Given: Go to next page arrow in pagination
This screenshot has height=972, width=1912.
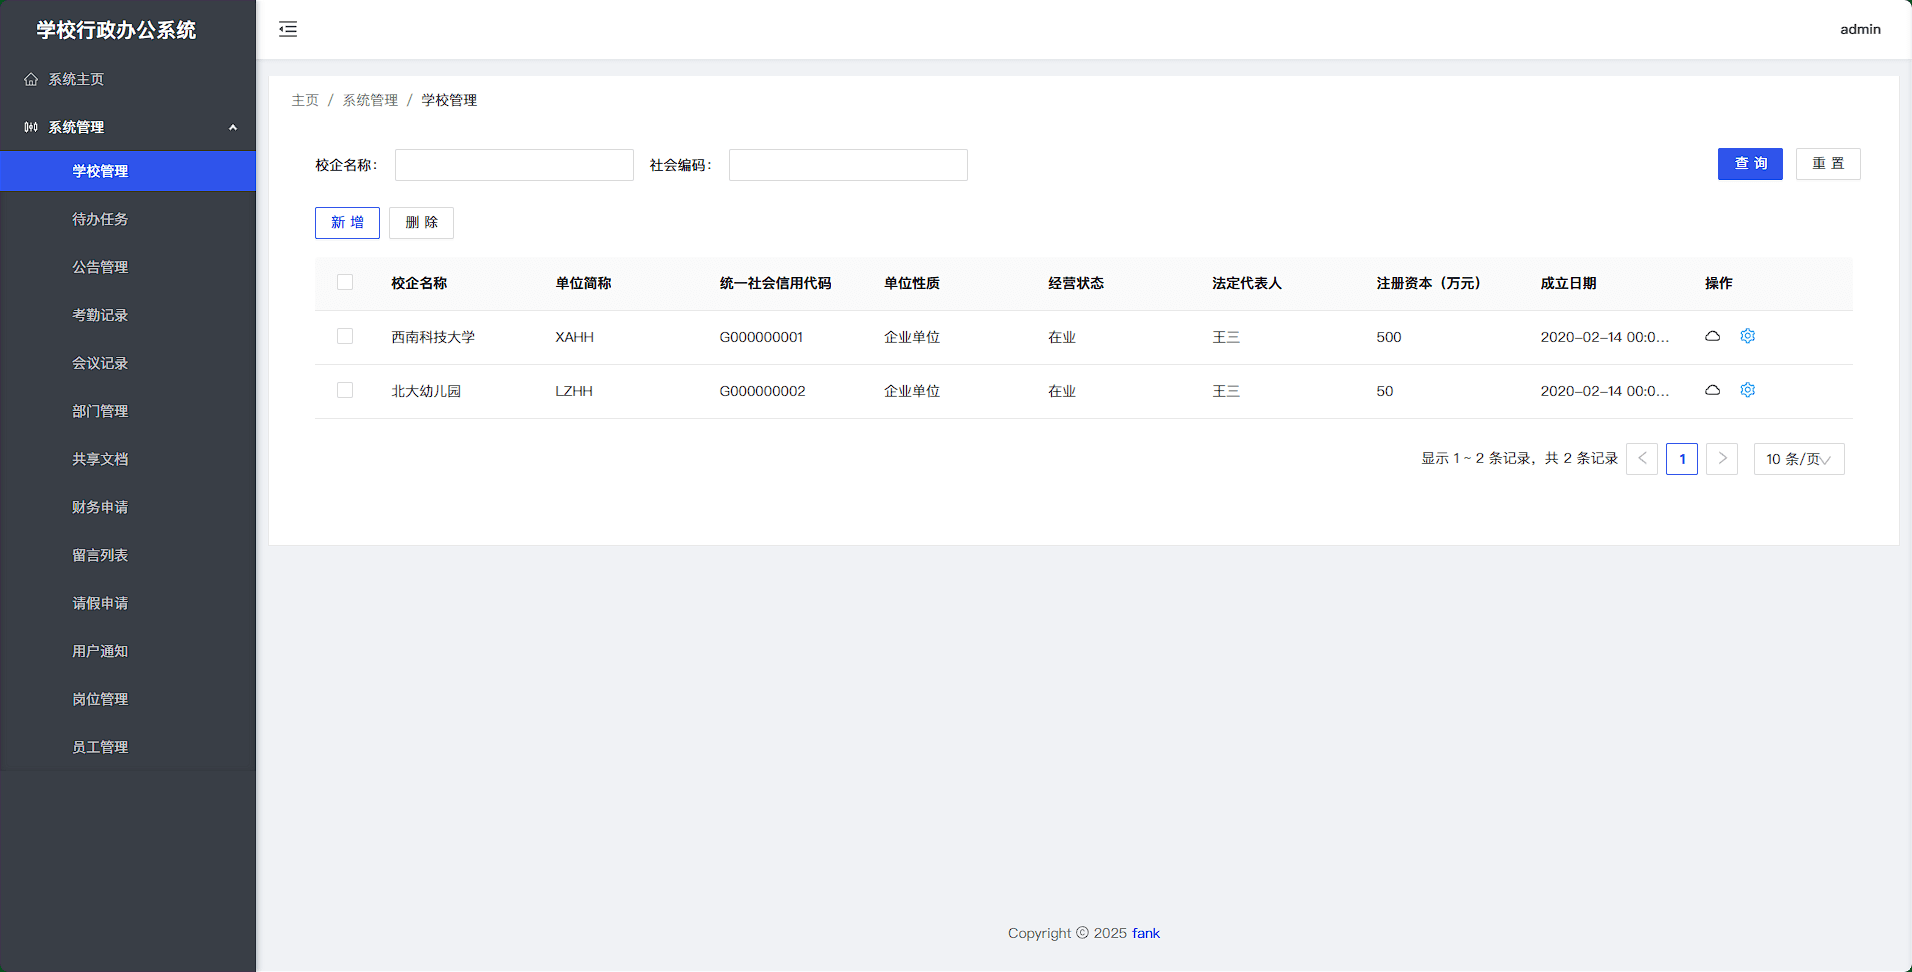Looking at the screenshot, I should (x=1721, y=459).
